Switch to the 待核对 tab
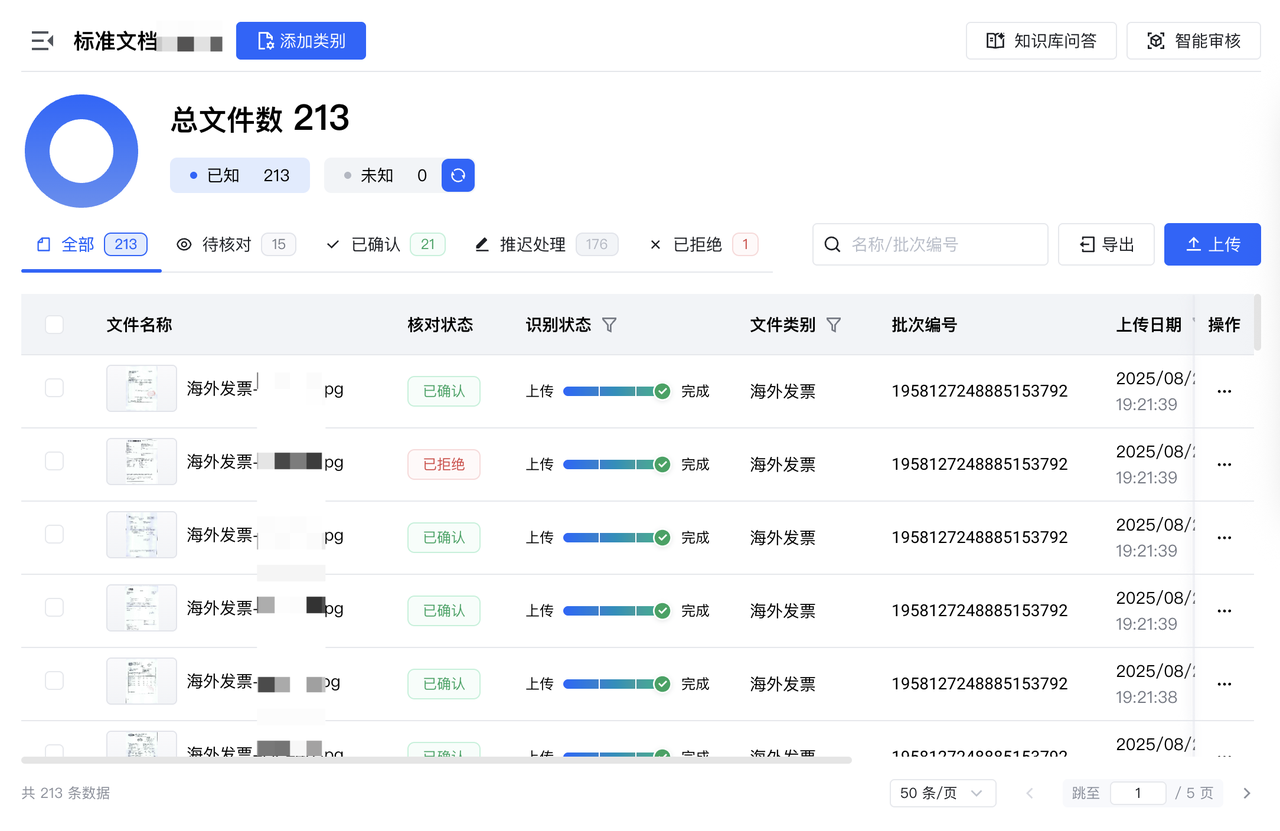This screenshot has height=831, width=1280. (x=235, y=244)
